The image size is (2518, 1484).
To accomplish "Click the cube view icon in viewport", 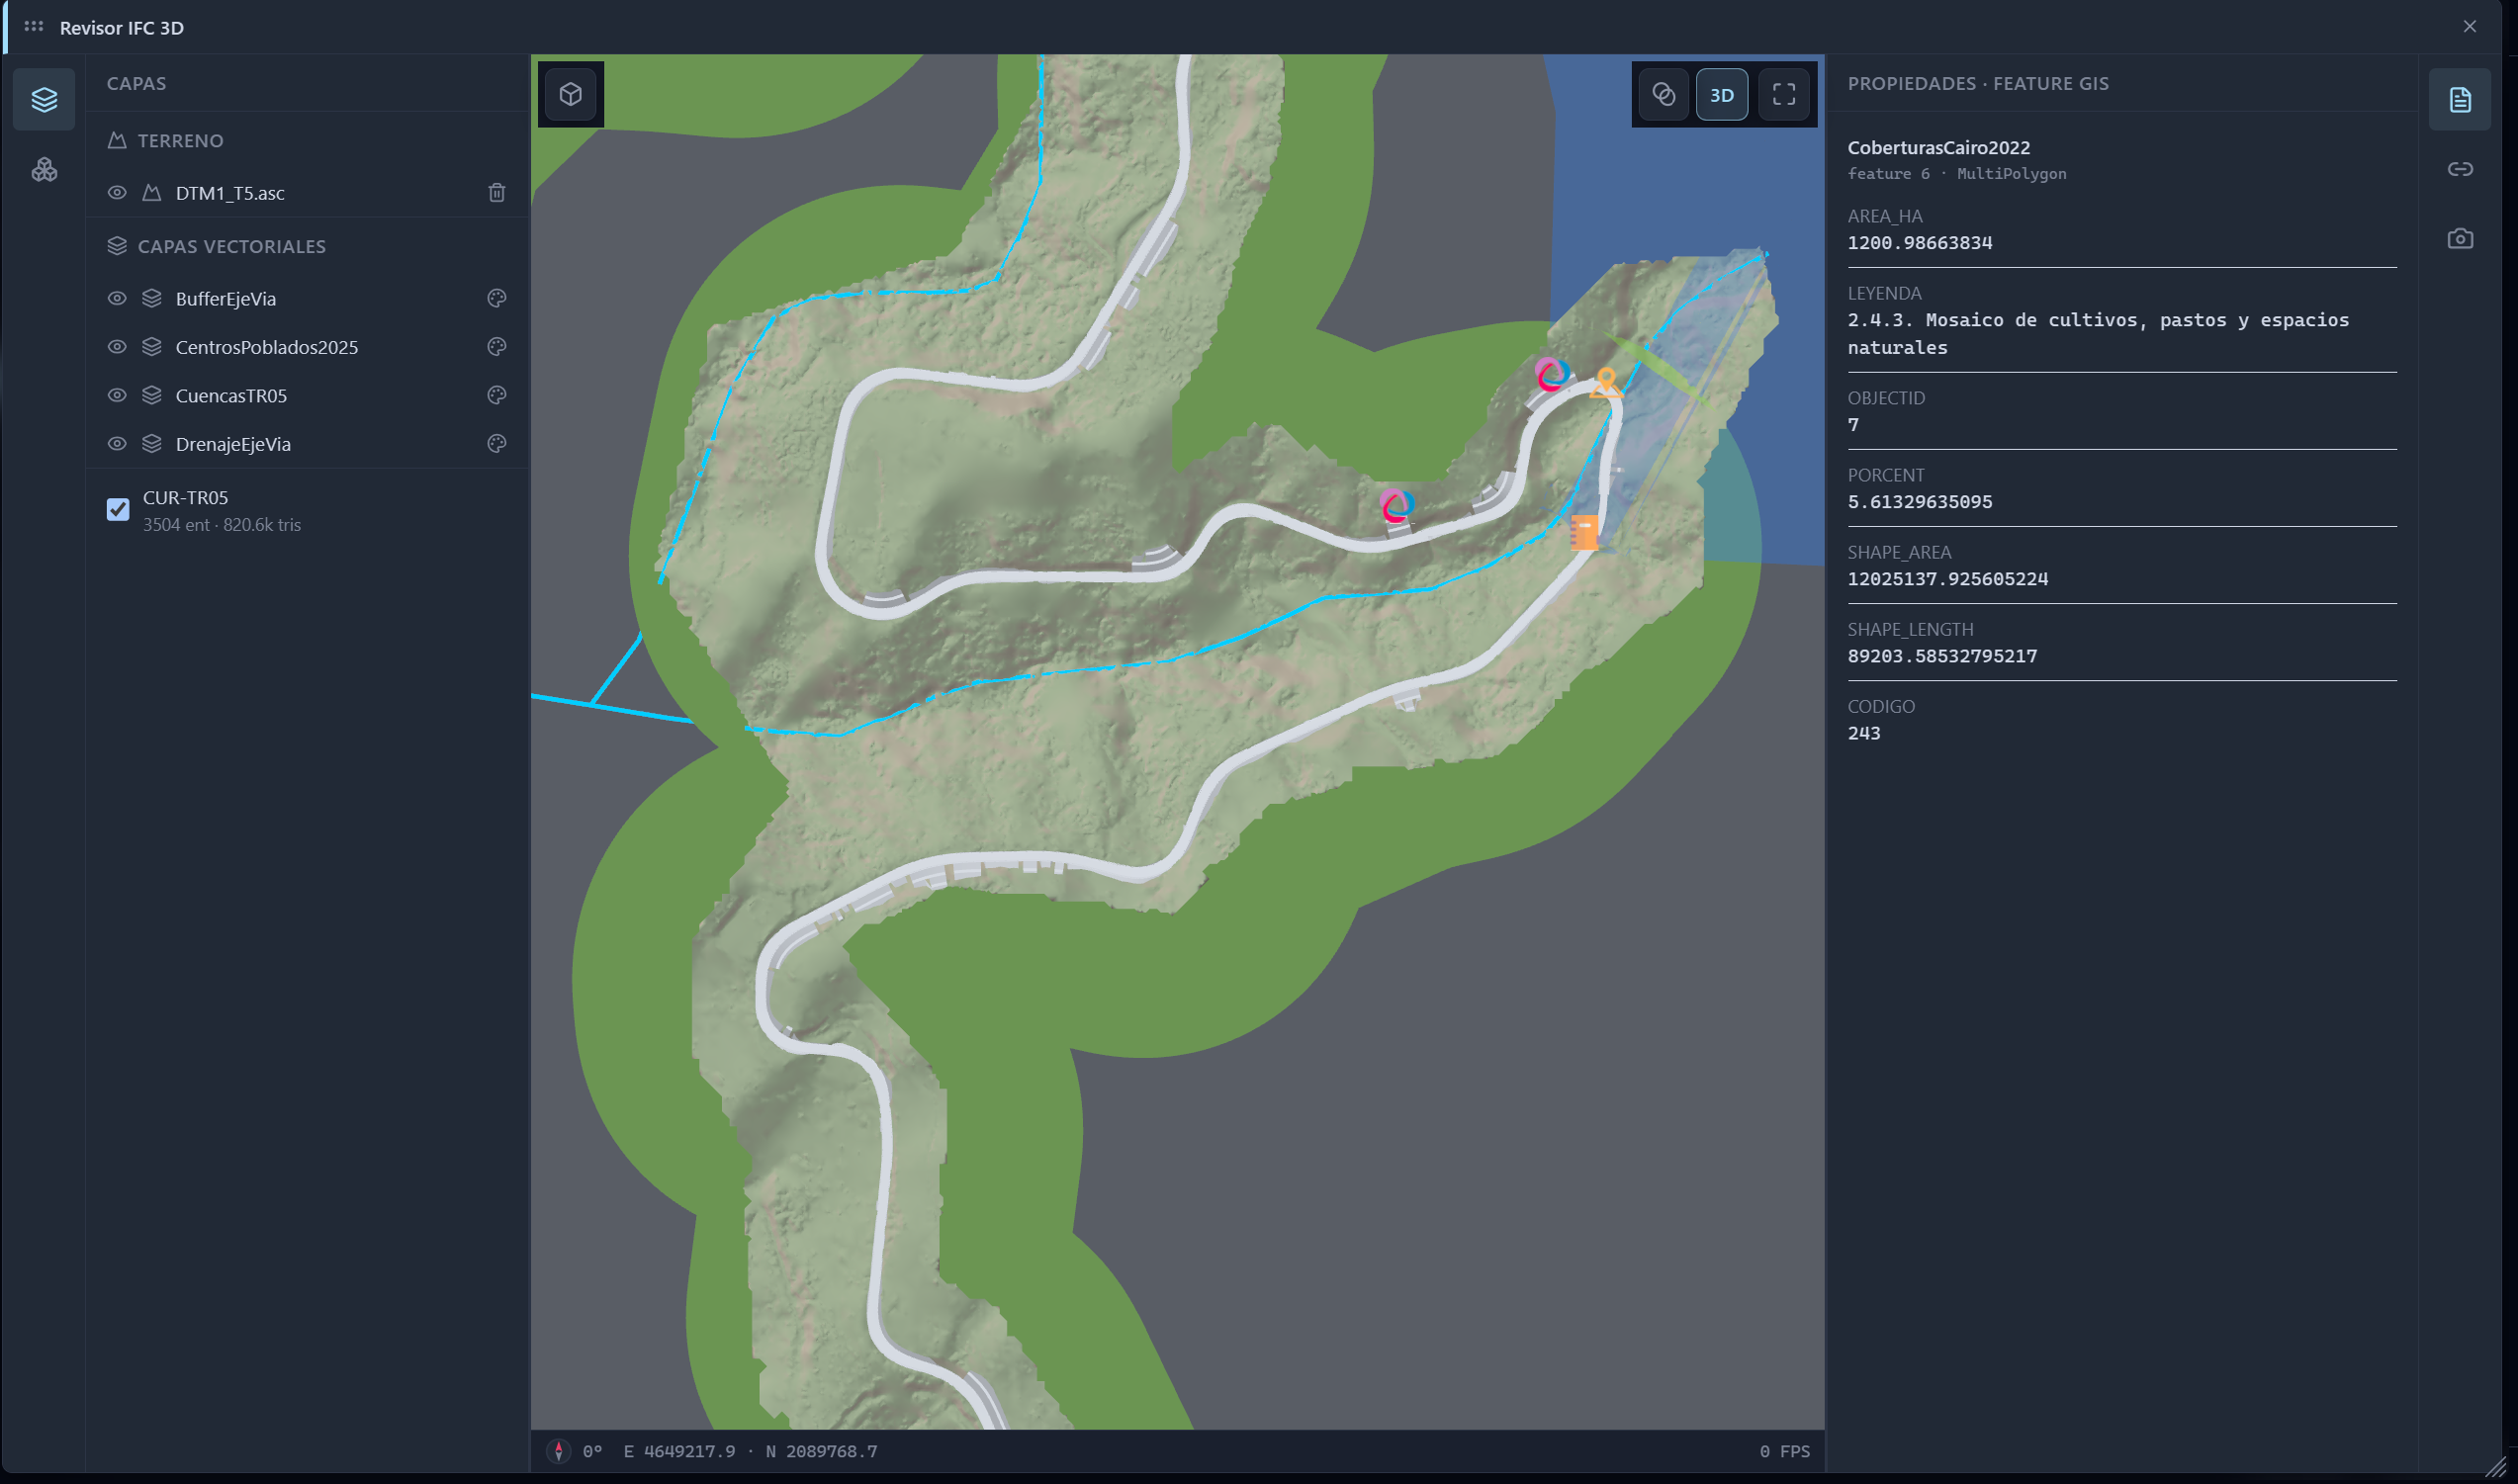I will 571,94.
